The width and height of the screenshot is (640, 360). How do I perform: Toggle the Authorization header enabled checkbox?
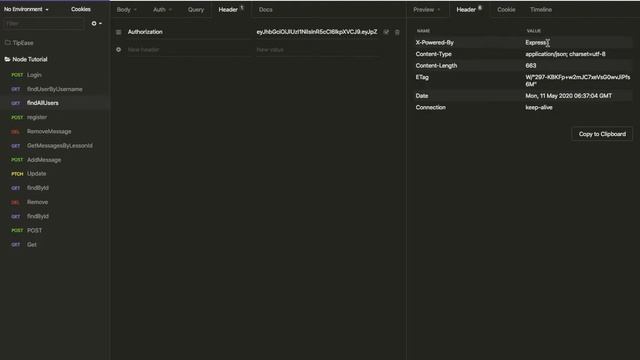coord(386,32)
